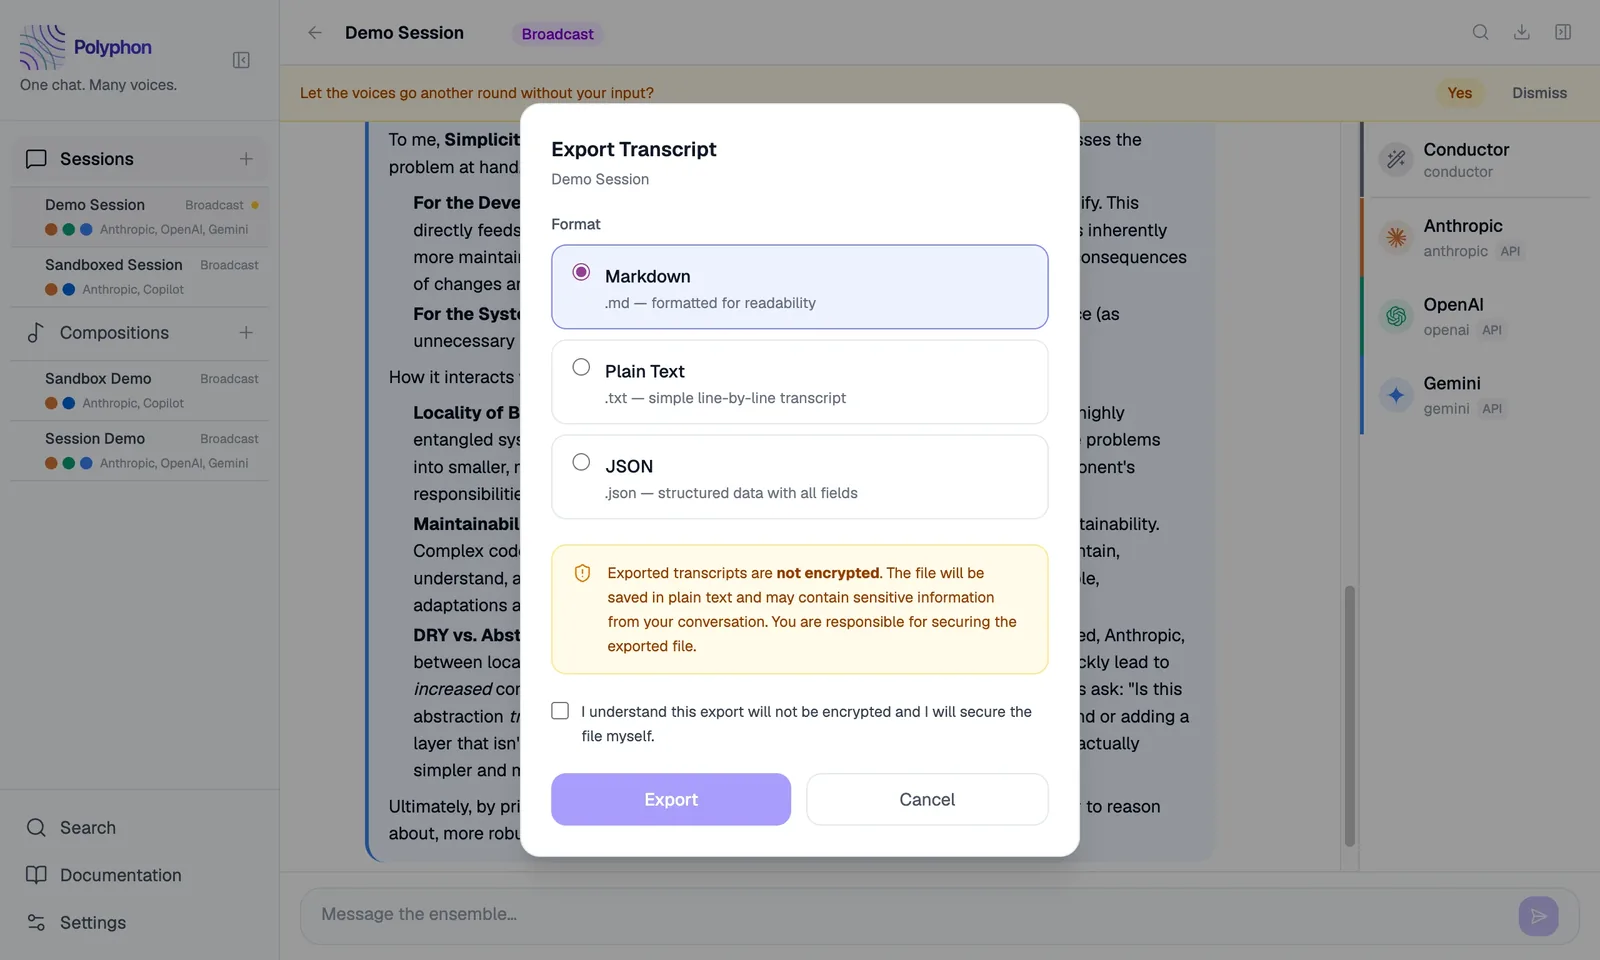The height and width of the screenshot is (960, 1600).
Task: Click the Compositions music note icon
Action: pyautogui.click(x=36, y=332)
